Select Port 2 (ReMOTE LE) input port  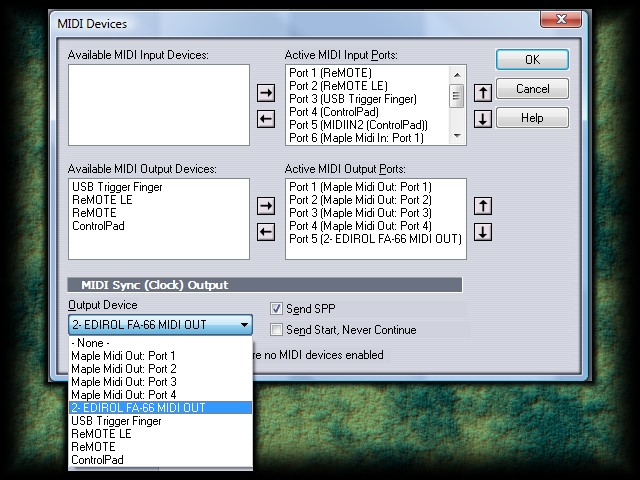point(367,86)
